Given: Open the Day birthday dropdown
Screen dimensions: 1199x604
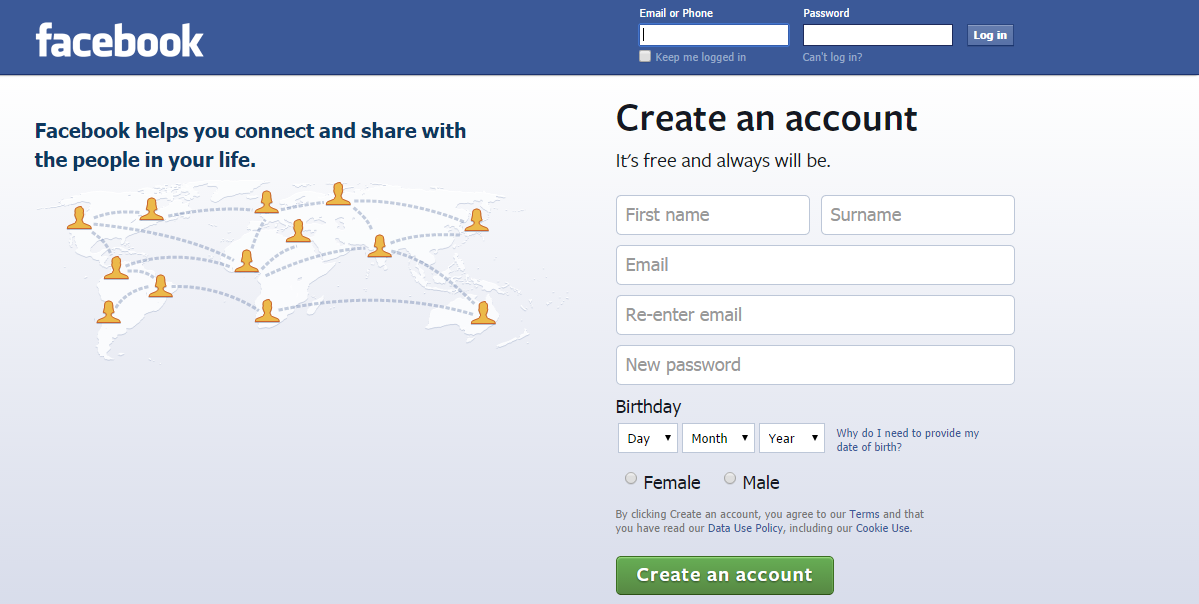Looking at the screenshot, I should [648, 438].
